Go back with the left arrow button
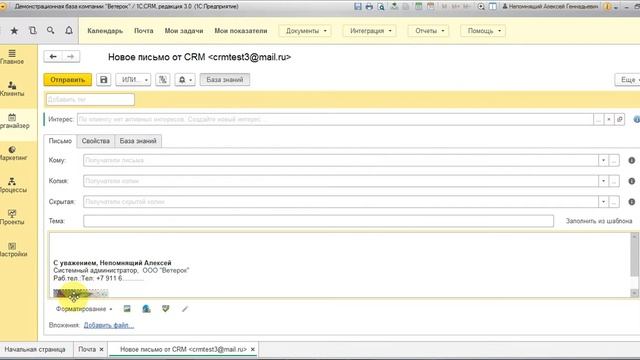This screenshot has height=360, width=640. (53, 56)
